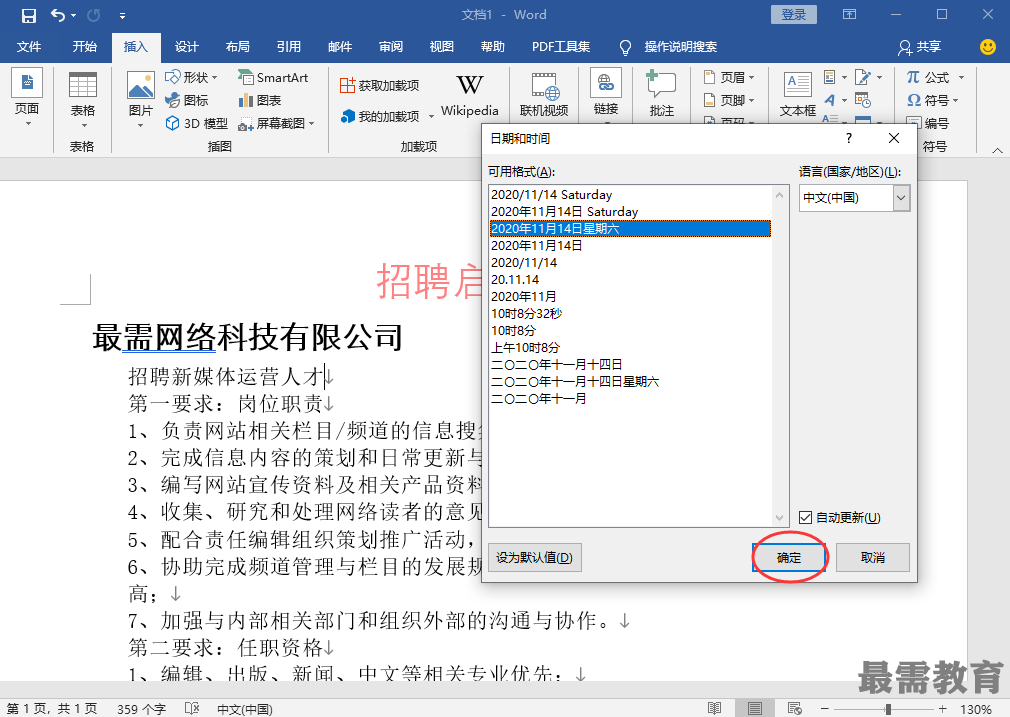The image size is (1010, 717).
Task: Open the 屏幕截图 screenshot dropdown
Action: (276, 123)
